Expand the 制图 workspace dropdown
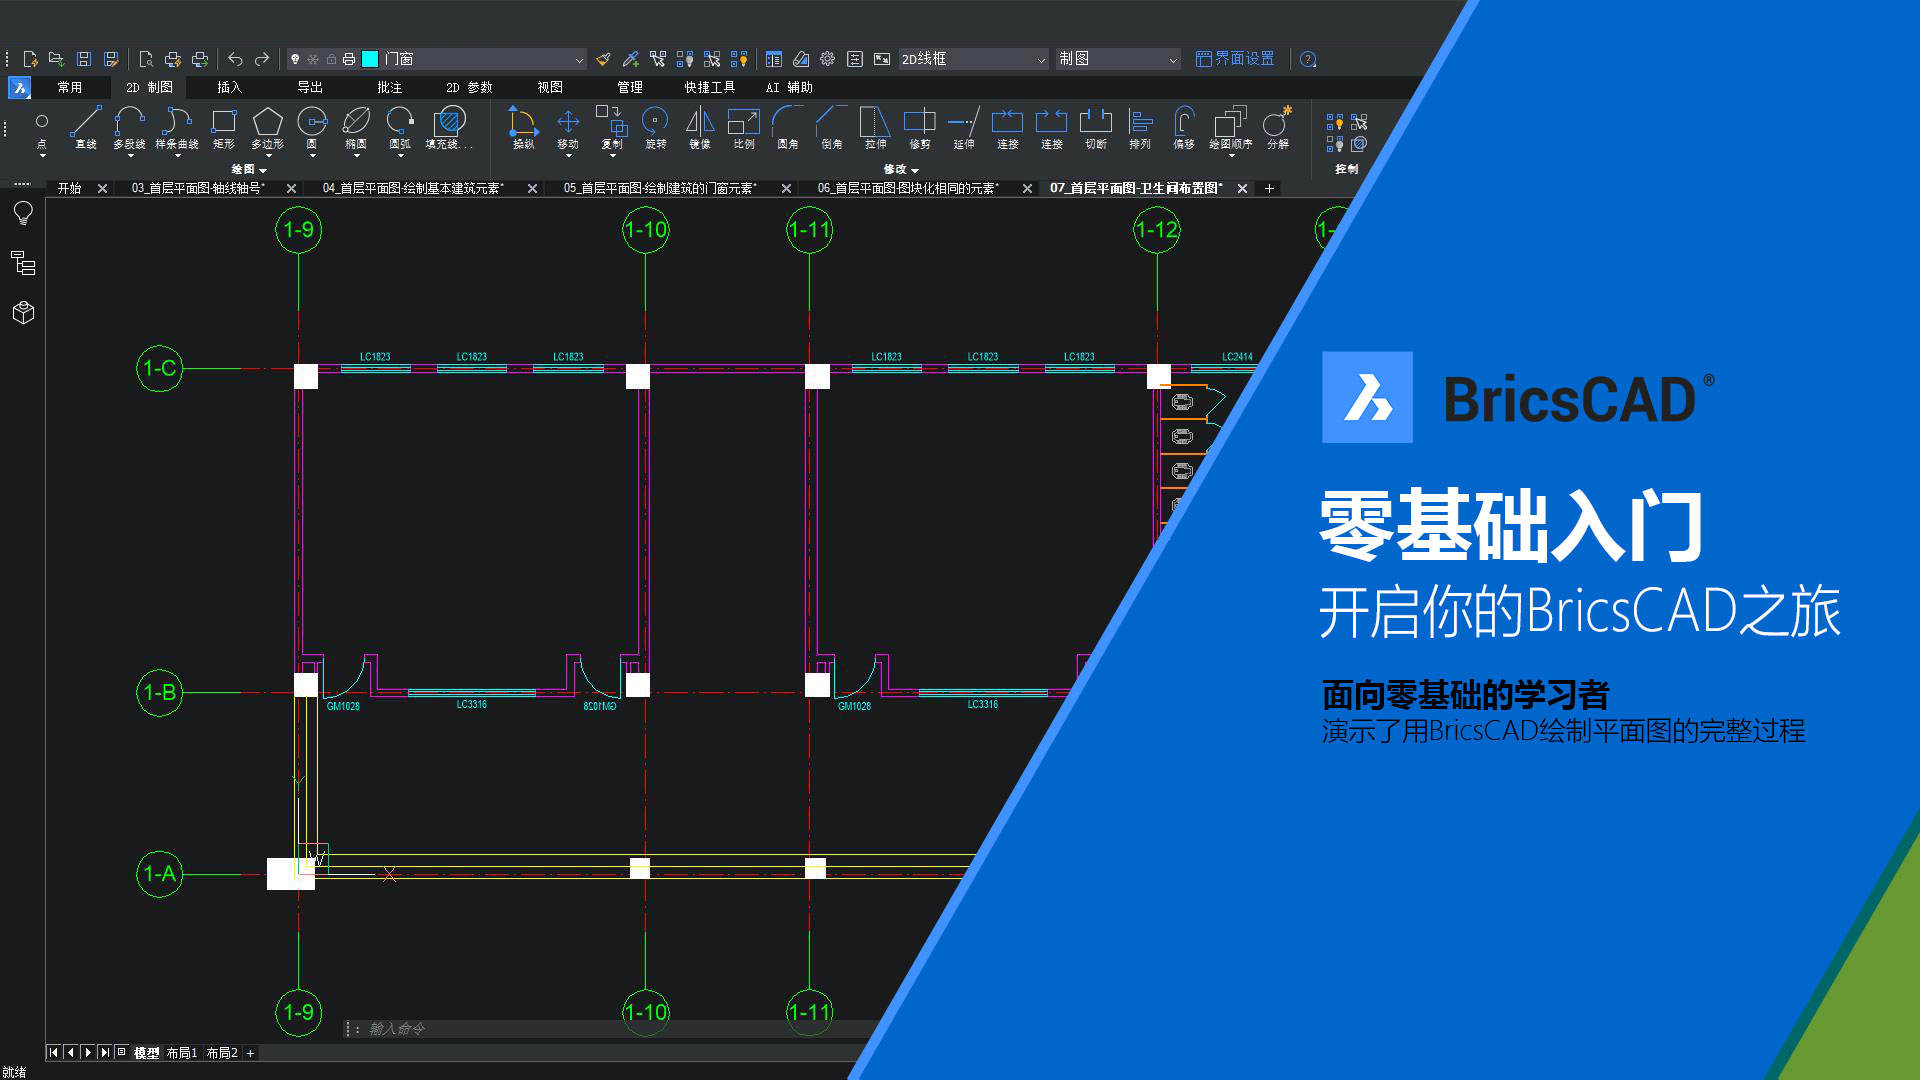This screenshot has width=1920, height=1080. tap(1173, 60)
